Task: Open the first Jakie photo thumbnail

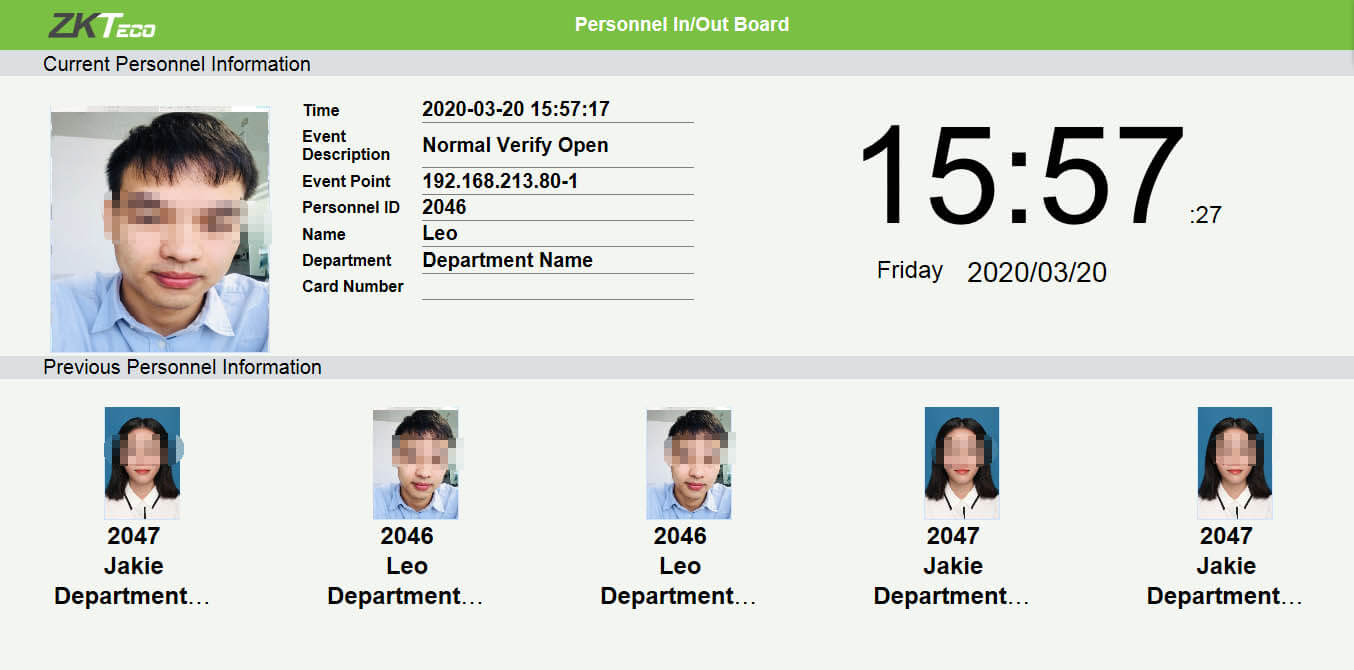Action: click(x=142, y=463)
